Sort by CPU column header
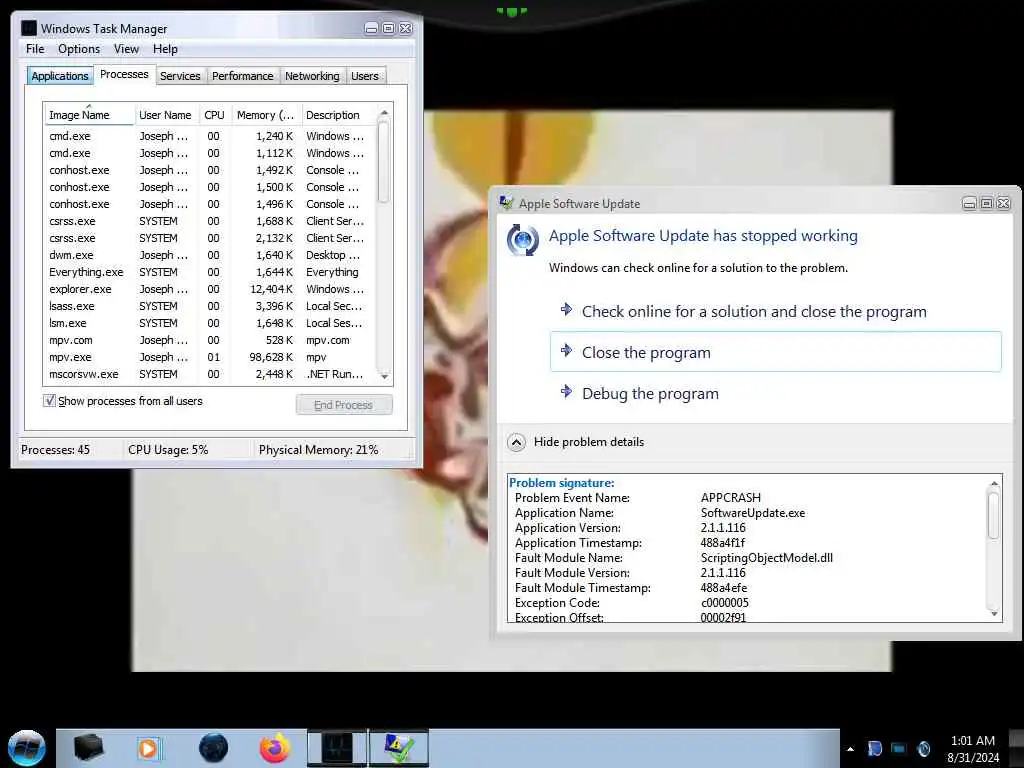Screen dimensions: 1024x768 tap(214, 115)
